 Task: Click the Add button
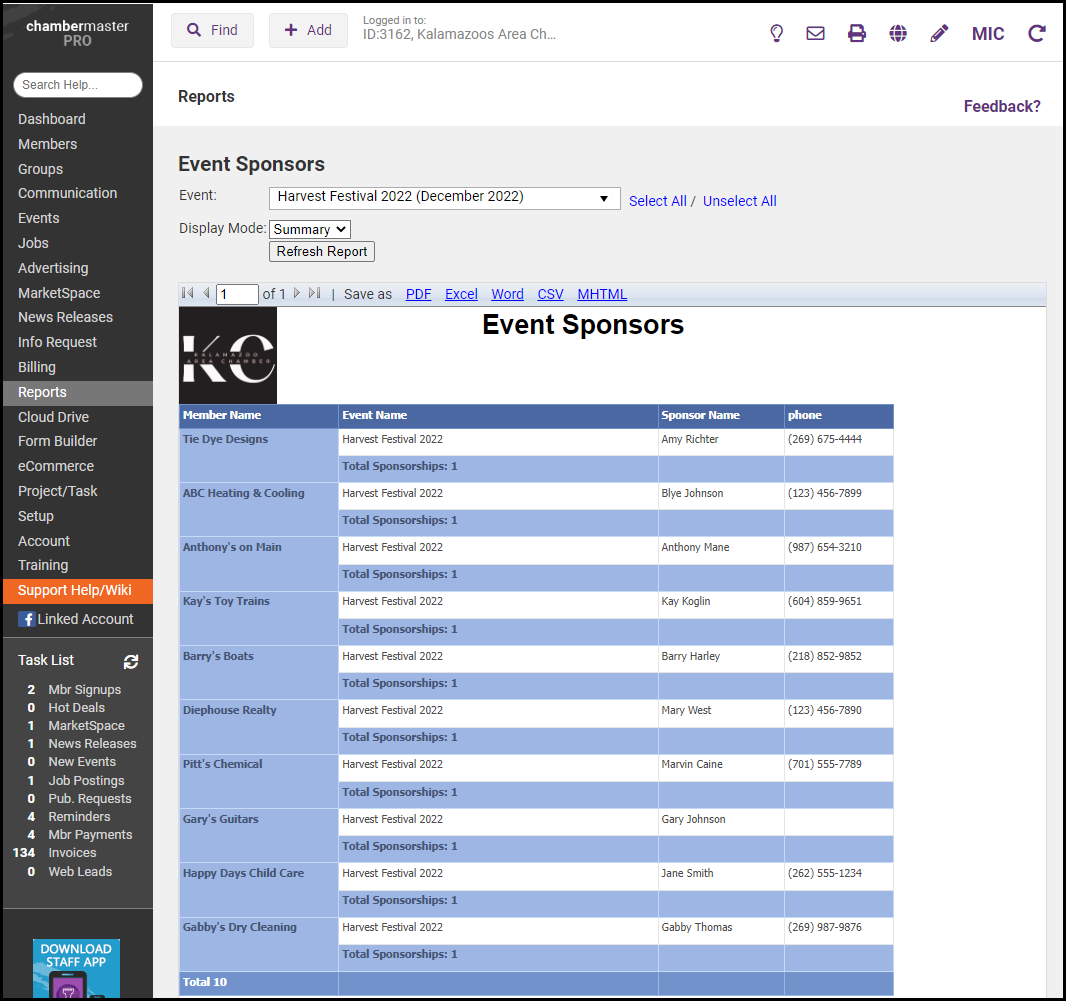click(x=308, y=31)
